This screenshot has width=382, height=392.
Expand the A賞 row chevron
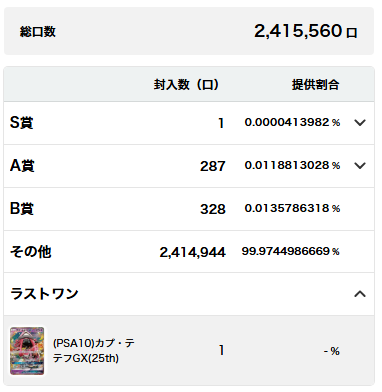pos(360,166)
